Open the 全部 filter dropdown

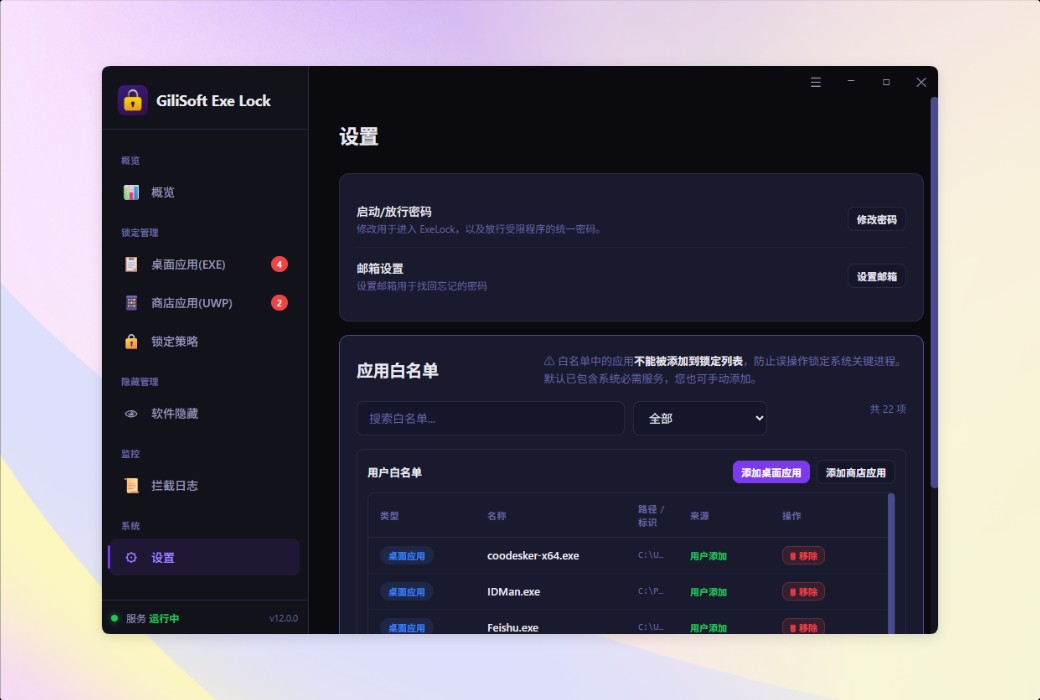coord(700,418)
